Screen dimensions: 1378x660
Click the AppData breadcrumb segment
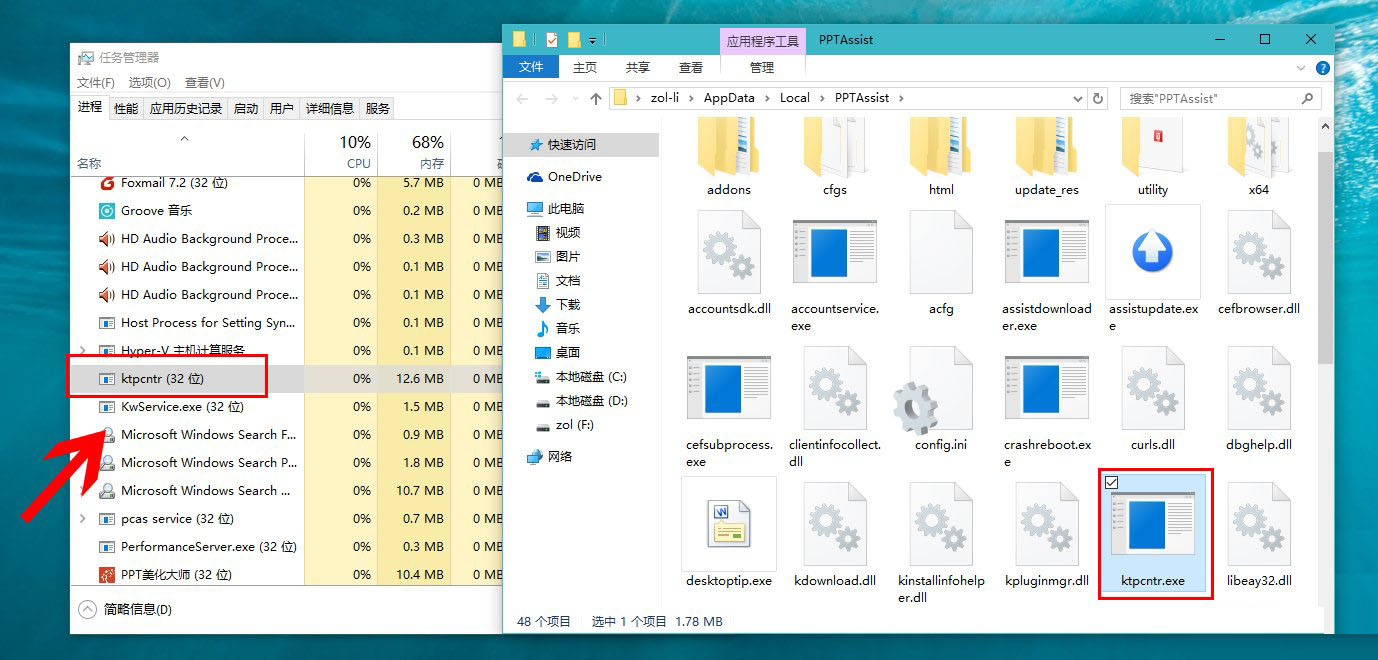click(x=728, y=98)
